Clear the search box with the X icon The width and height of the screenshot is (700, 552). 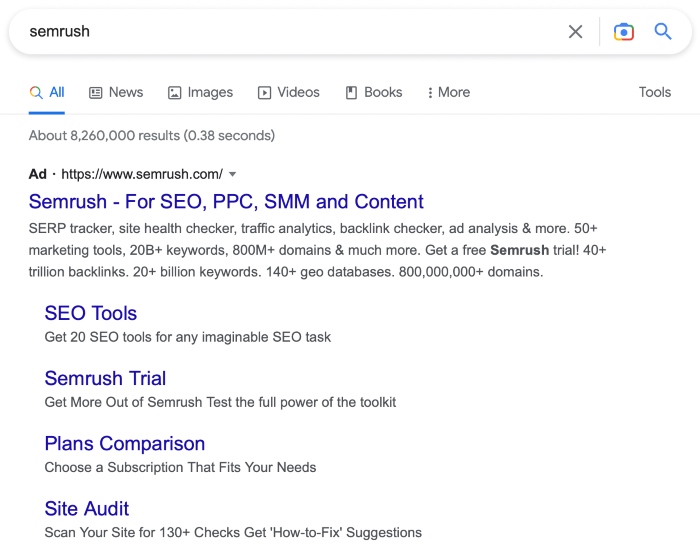tap(575, 32)
